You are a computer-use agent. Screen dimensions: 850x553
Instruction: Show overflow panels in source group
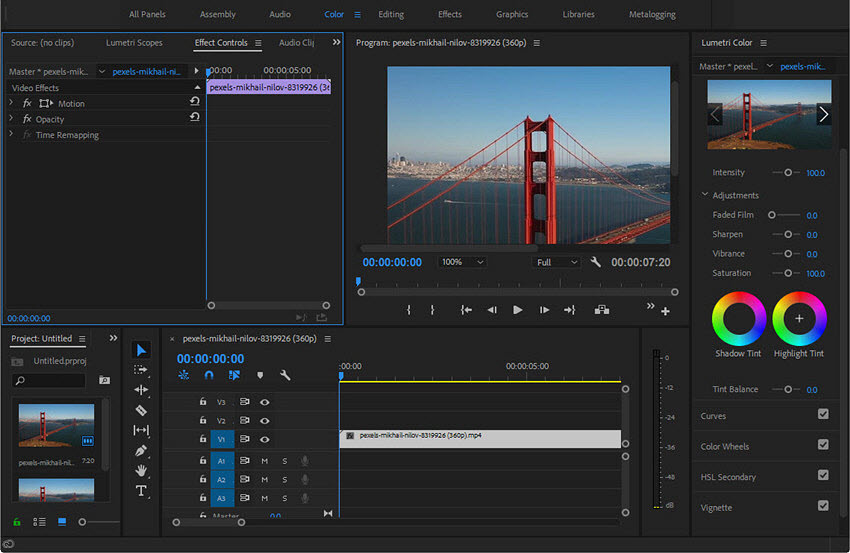click(x=336, y=42)
